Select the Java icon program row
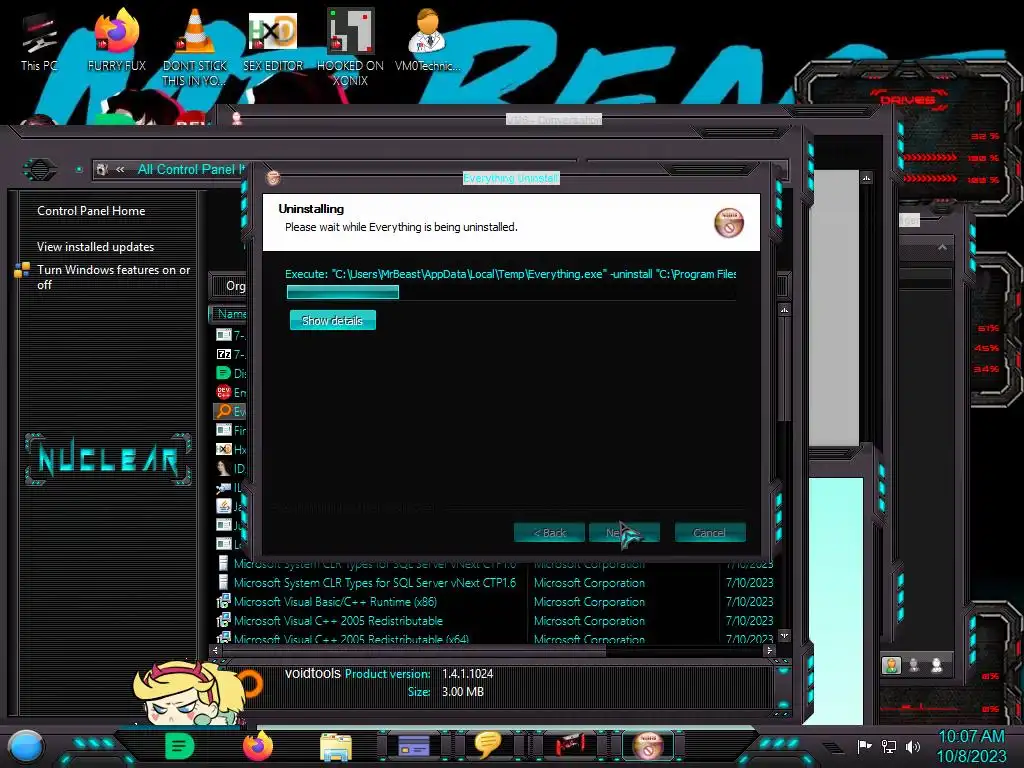 [x=231, y=505]
